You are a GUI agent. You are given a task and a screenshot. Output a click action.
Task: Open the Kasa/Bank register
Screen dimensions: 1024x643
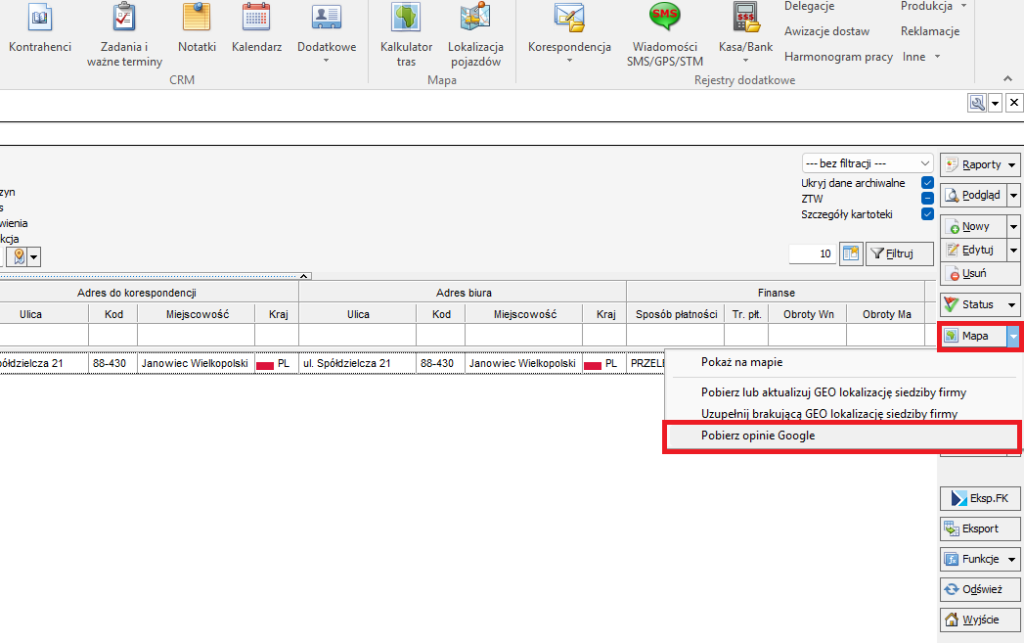(745, 18)
